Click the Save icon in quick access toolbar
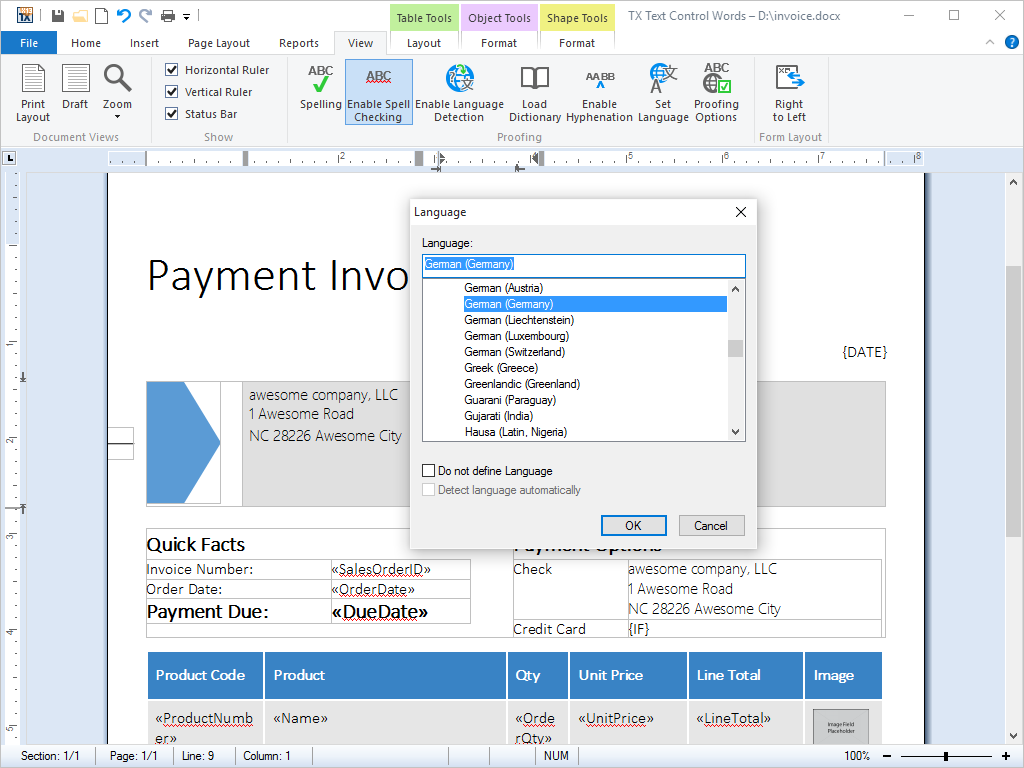Screen dimensions: 1024x768 pos(58,16)
